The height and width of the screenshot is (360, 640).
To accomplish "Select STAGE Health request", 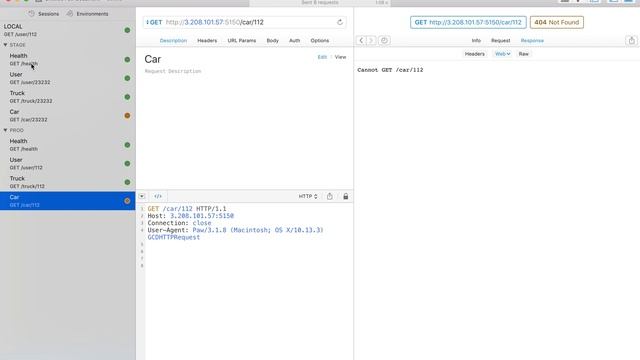I will [67, 60].
